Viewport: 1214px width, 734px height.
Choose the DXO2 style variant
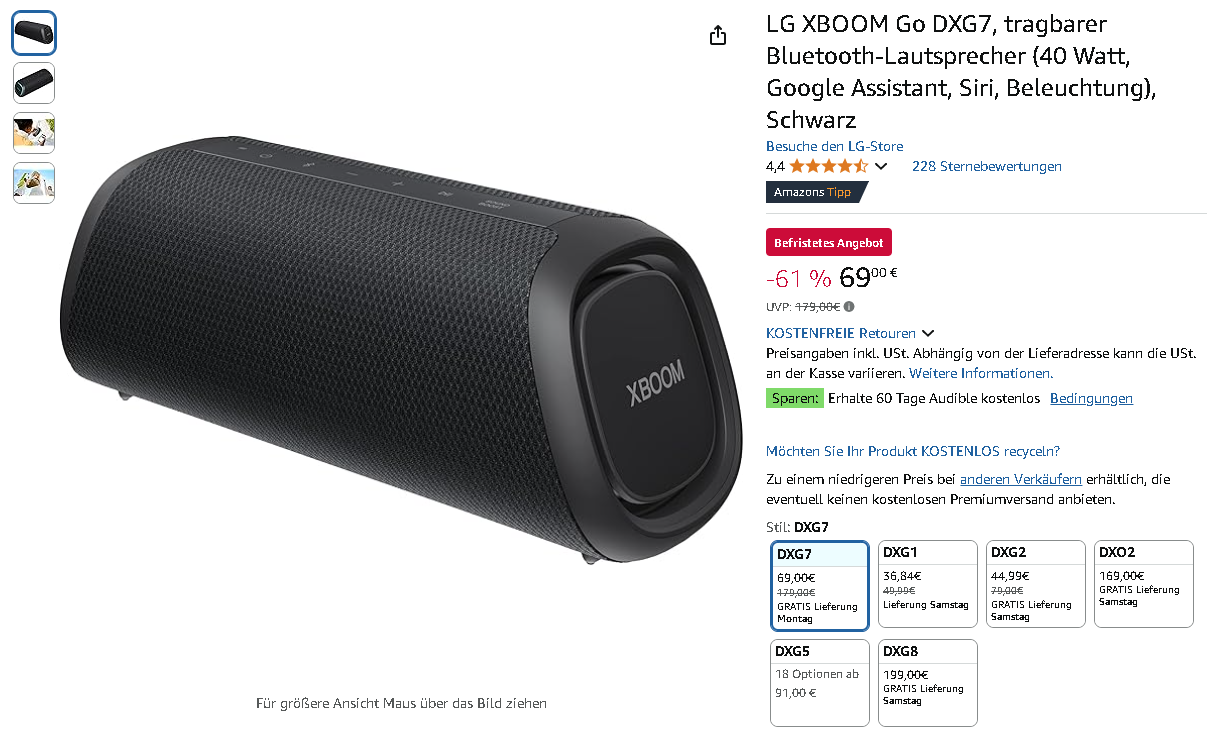1144,584
